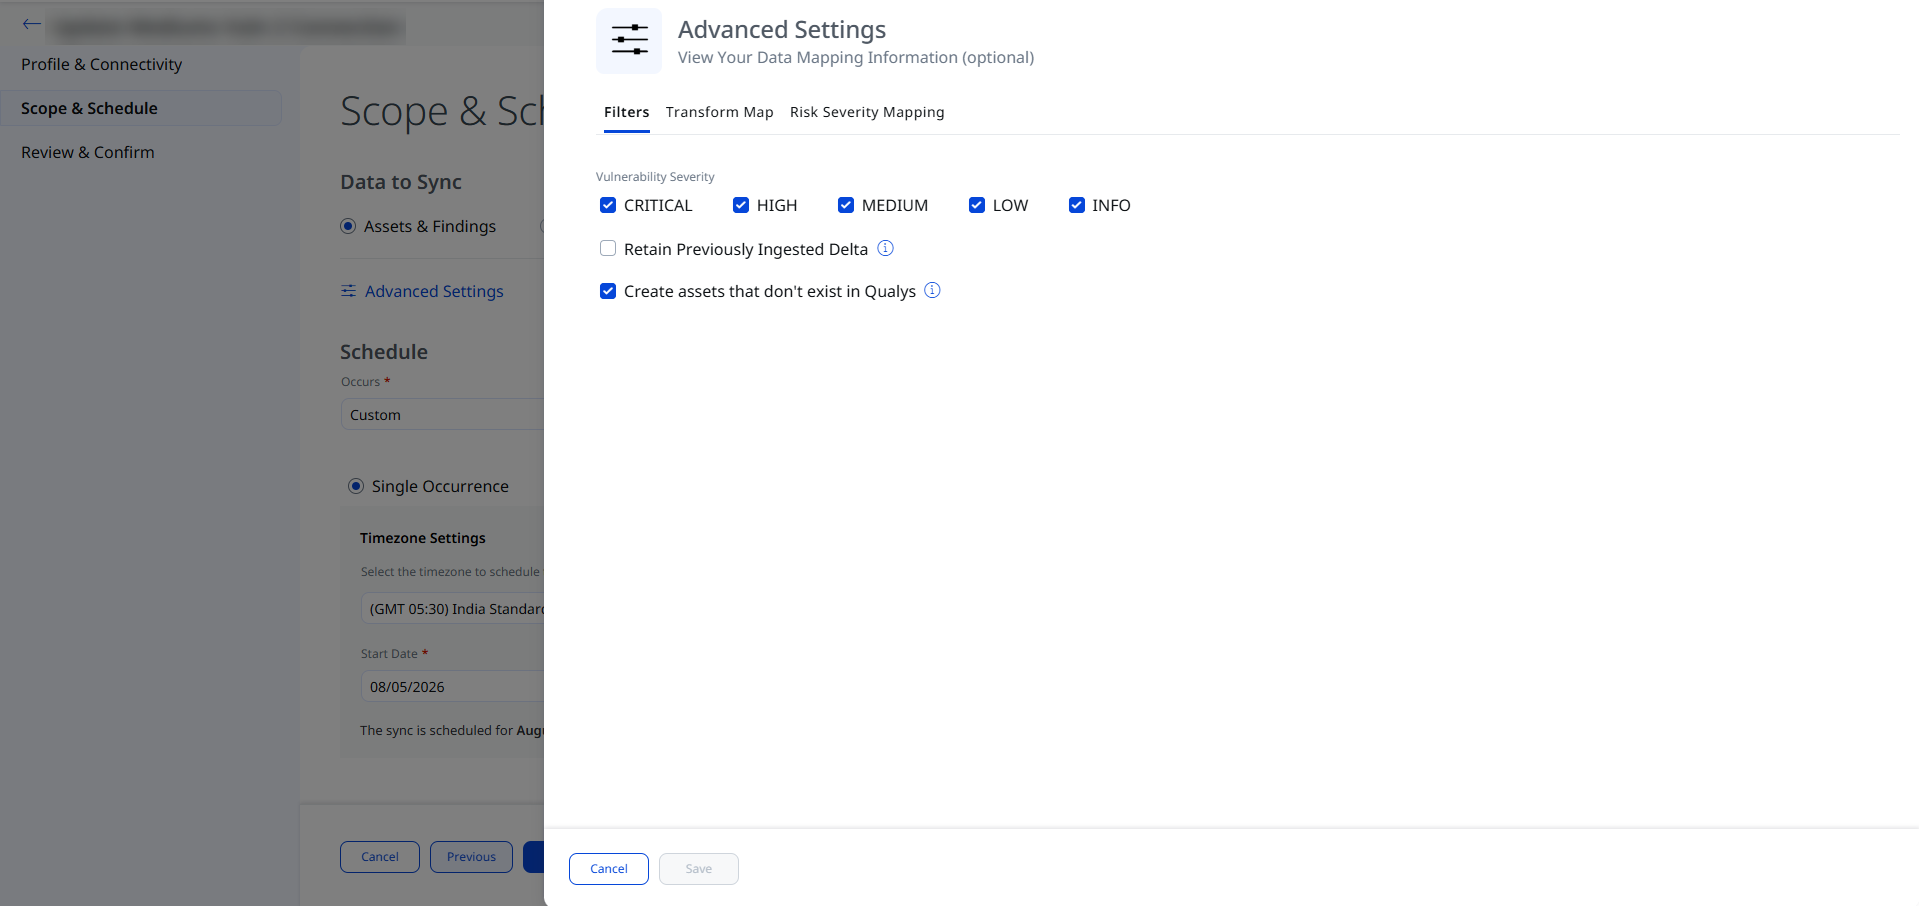Click View Your Data Mapping Information subtitle
The width and height of the screenshot is (1919, 906).
tap(856, 58)
